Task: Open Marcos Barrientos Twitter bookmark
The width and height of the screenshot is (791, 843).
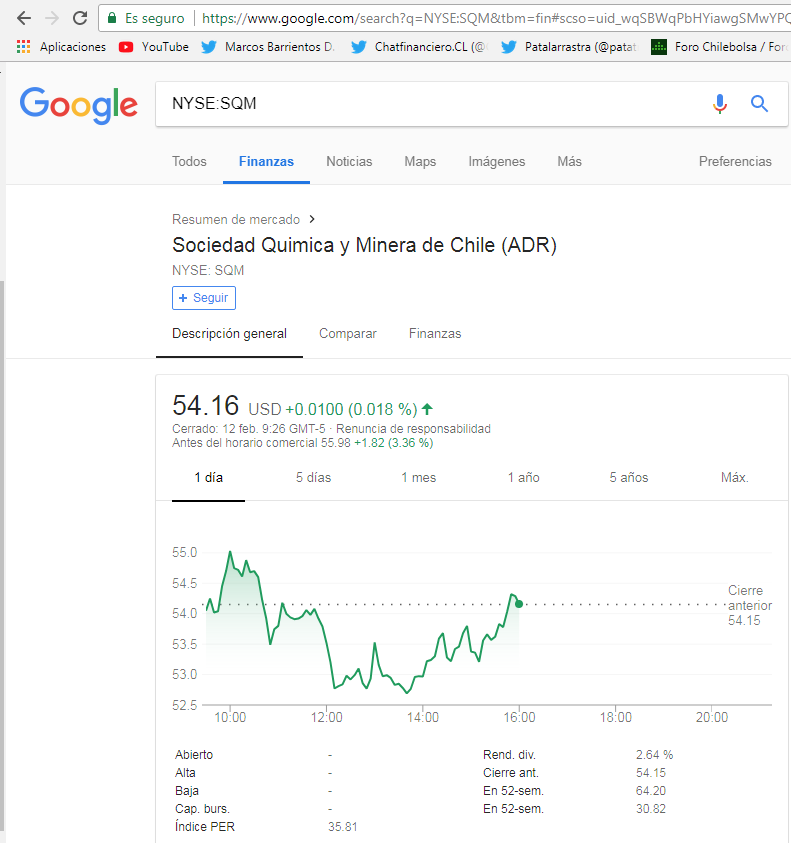Action: tap(267, 47)
